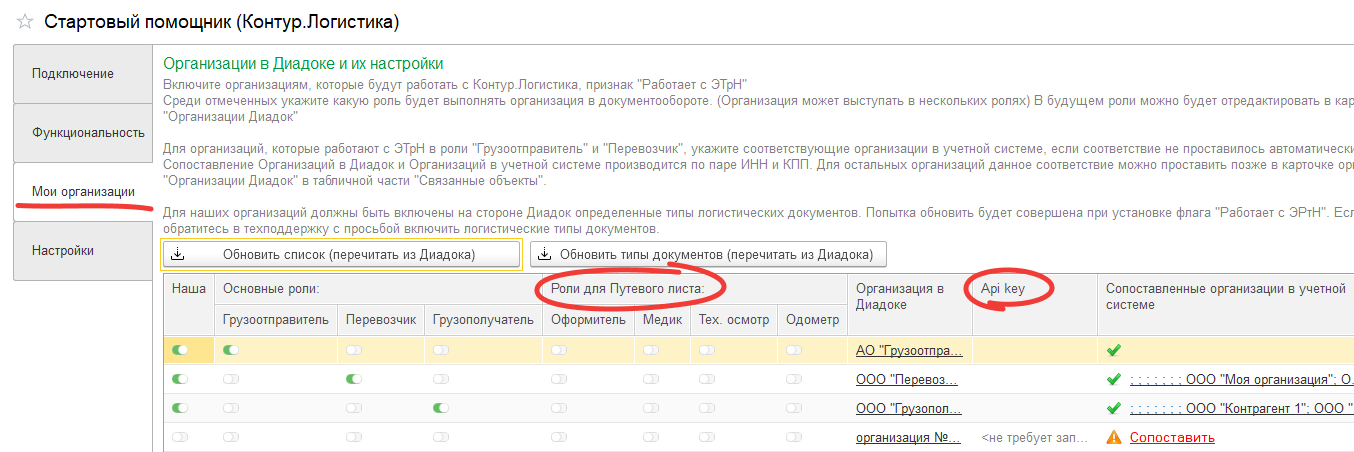
Task: Disable Перевозчик switch for ООО "Перевоз…" row
Action: click(x=355, y=380)
